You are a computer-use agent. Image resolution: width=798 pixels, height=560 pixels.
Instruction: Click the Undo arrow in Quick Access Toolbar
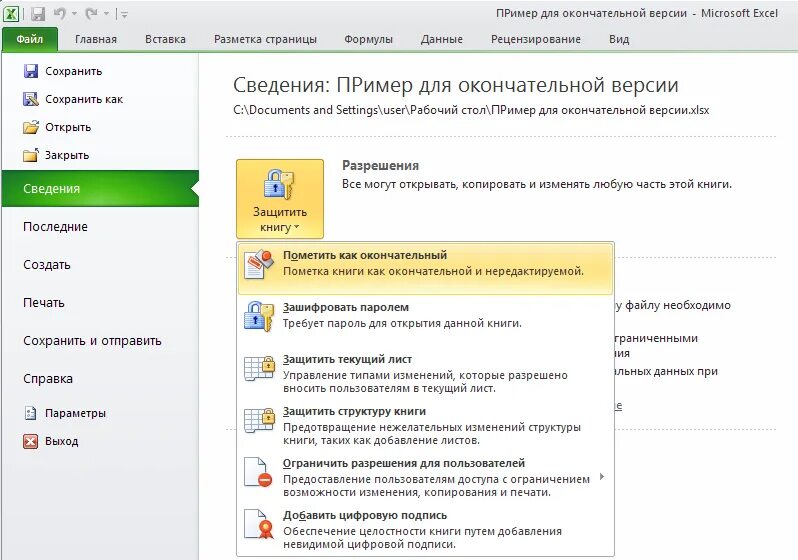(x=60, y=14)
